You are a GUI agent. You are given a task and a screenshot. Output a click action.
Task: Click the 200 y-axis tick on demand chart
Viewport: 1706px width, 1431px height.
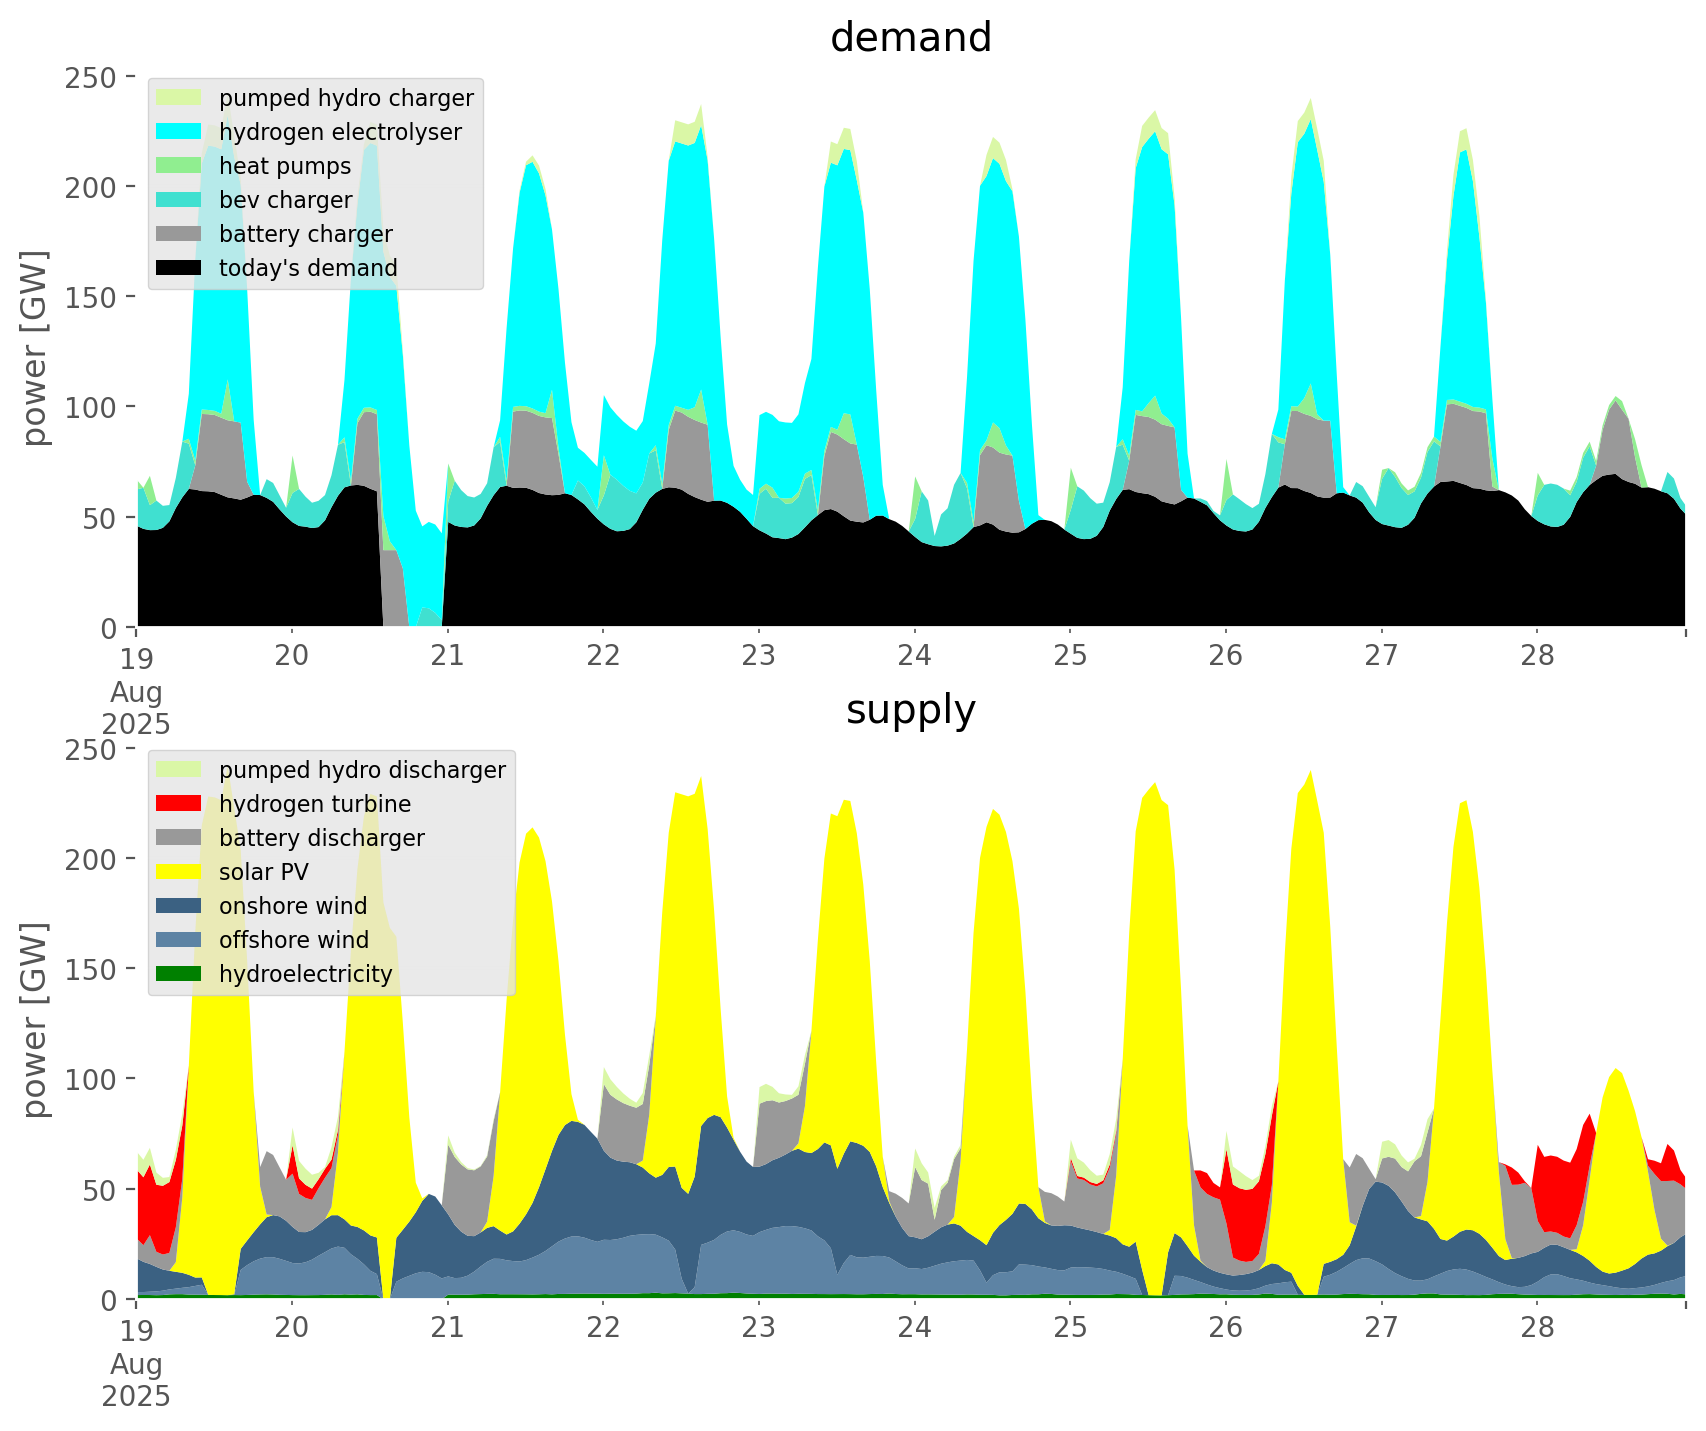pos(91,187)
